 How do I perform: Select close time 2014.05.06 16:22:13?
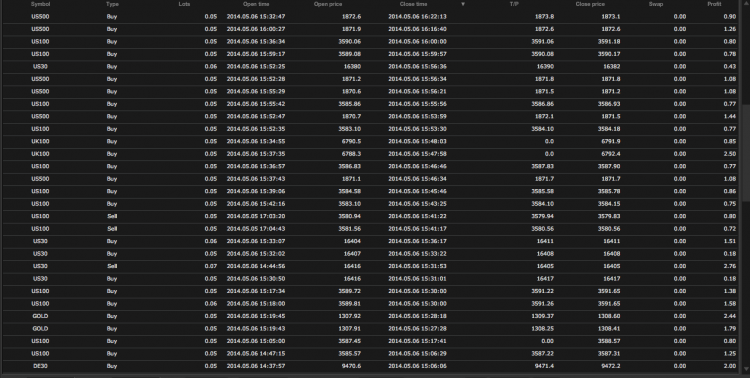(x=417, y=17)
